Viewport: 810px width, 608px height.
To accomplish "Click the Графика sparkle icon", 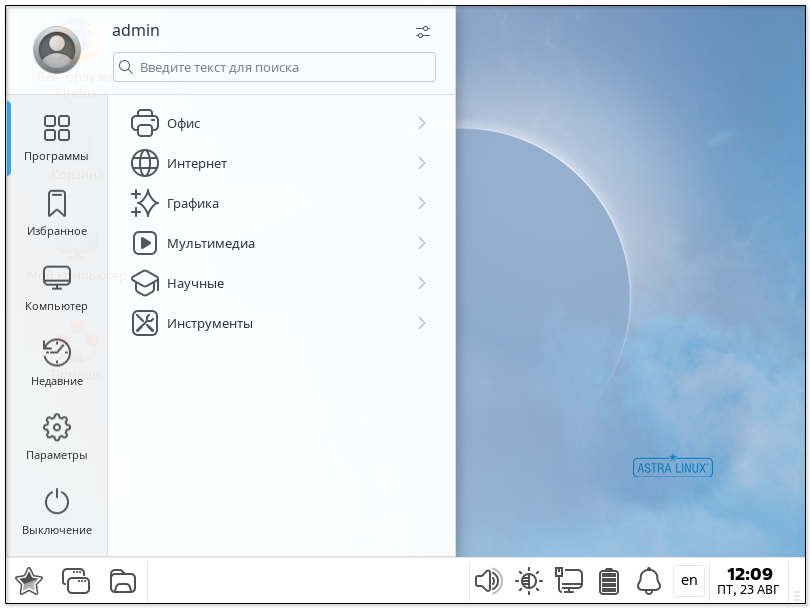I will coord(145,203).
